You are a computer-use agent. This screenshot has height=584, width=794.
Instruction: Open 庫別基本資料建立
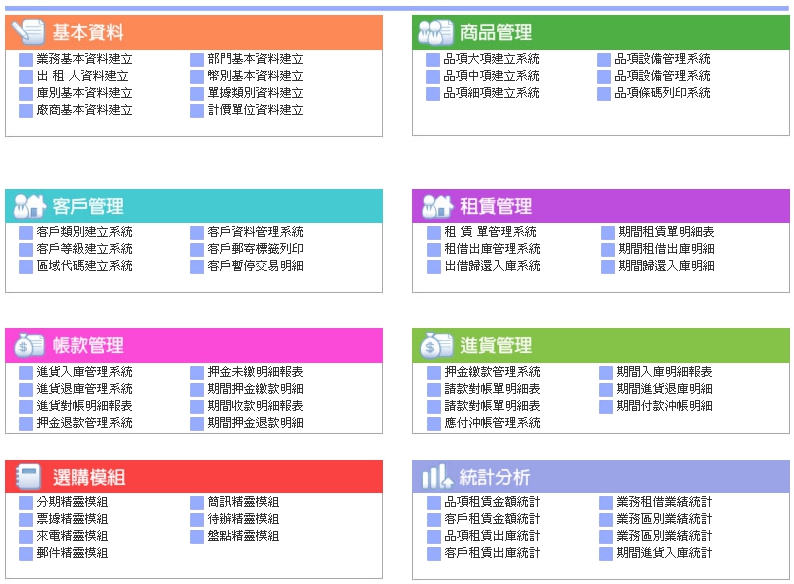pyautogui.click(x=84, y=93)
